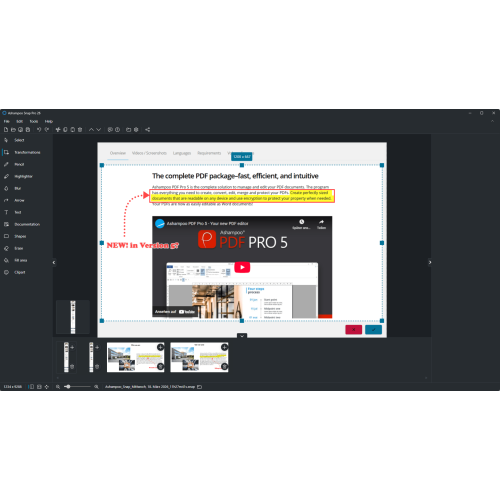Select the Clipart tool
500x500 pixels.
[x=19, y=272]
